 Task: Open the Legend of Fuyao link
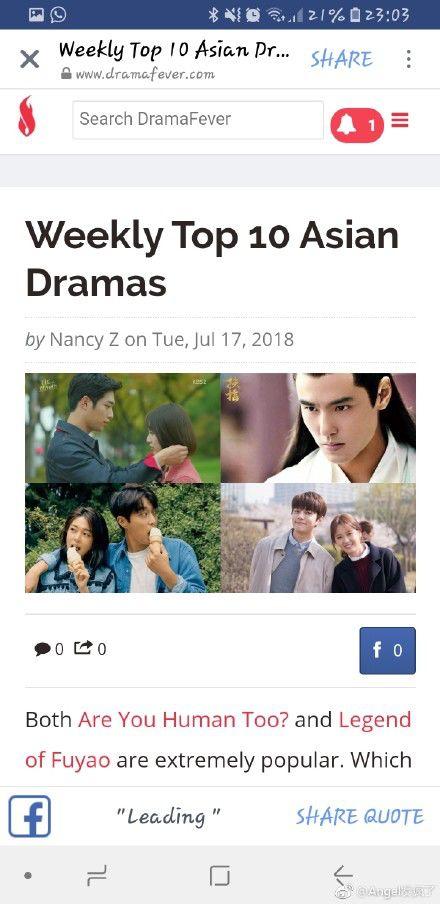[218, 740]
